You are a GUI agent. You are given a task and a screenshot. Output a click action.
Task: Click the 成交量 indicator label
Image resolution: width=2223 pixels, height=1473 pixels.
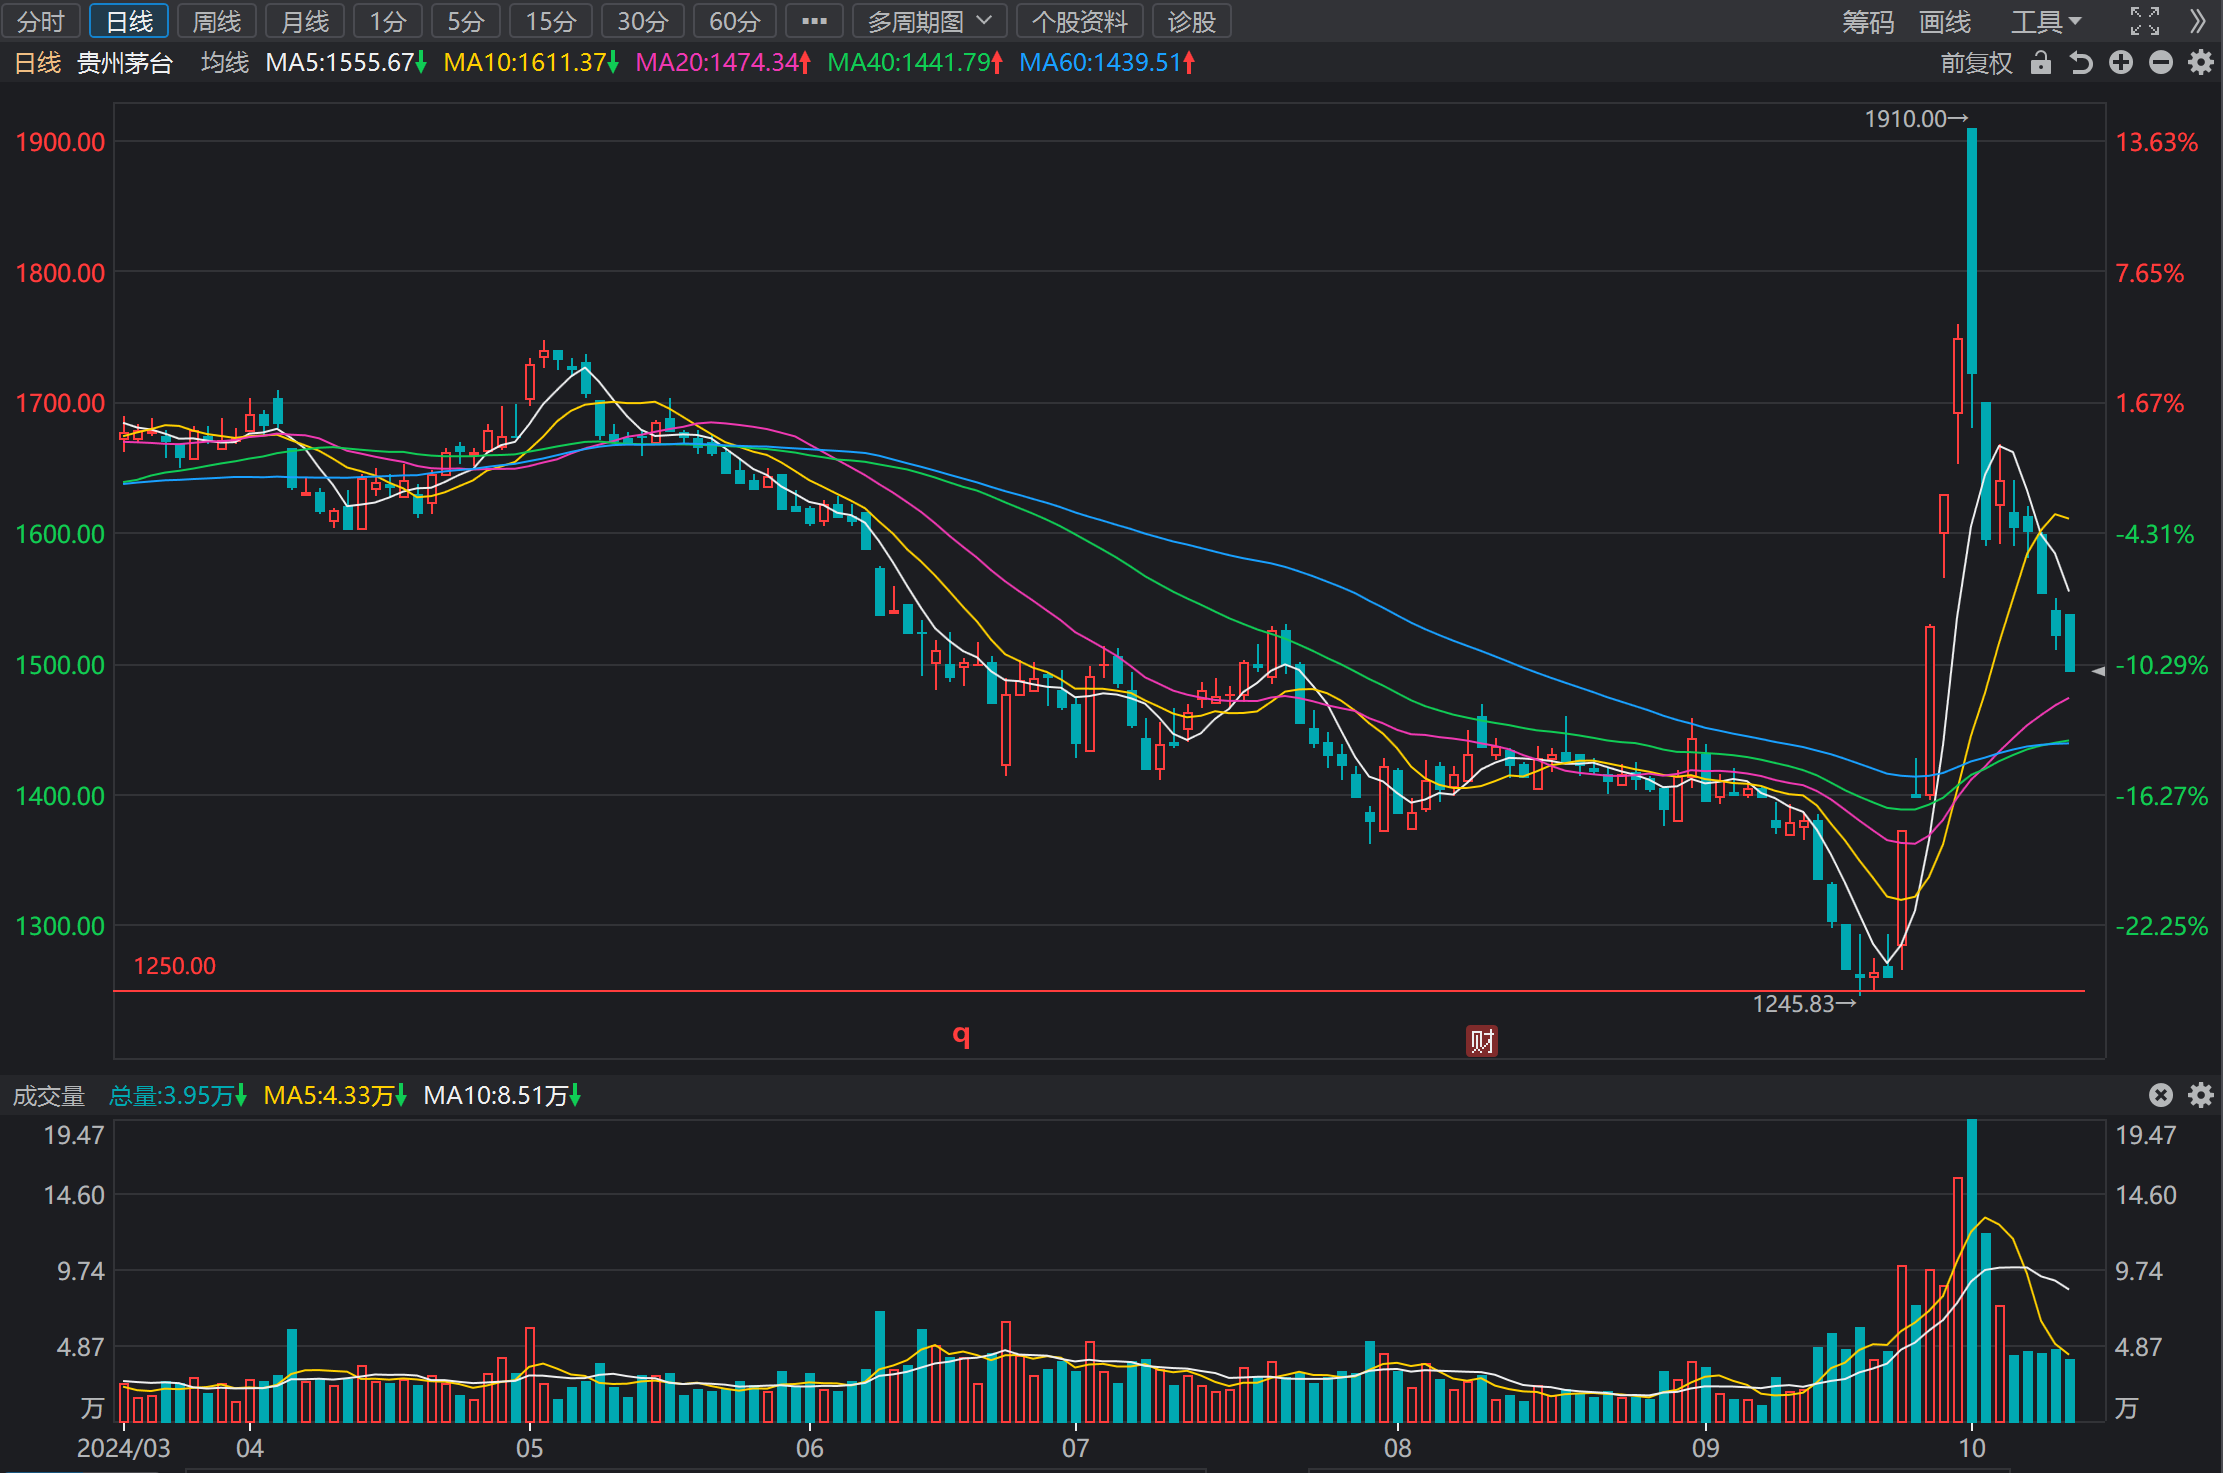[48, 1096]
